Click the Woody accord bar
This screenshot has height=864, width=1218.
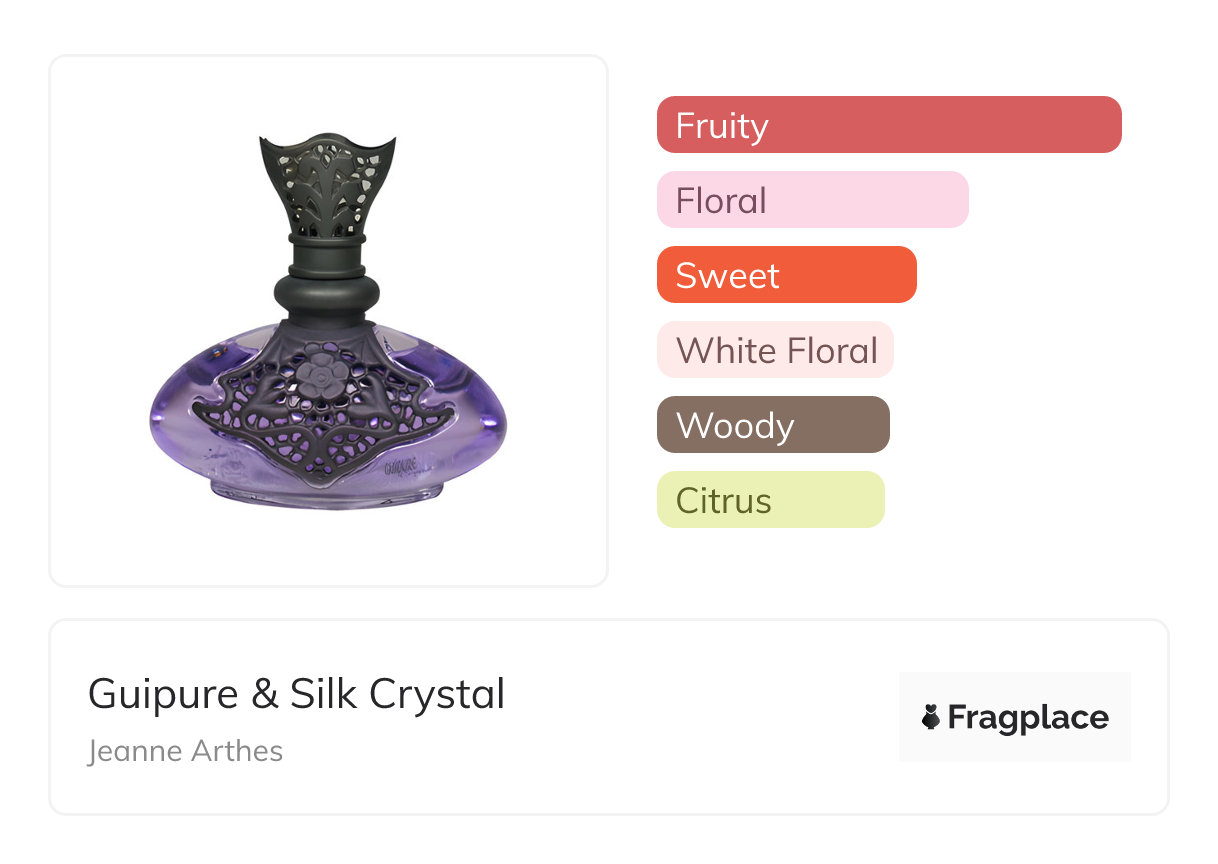click(772, 425)
